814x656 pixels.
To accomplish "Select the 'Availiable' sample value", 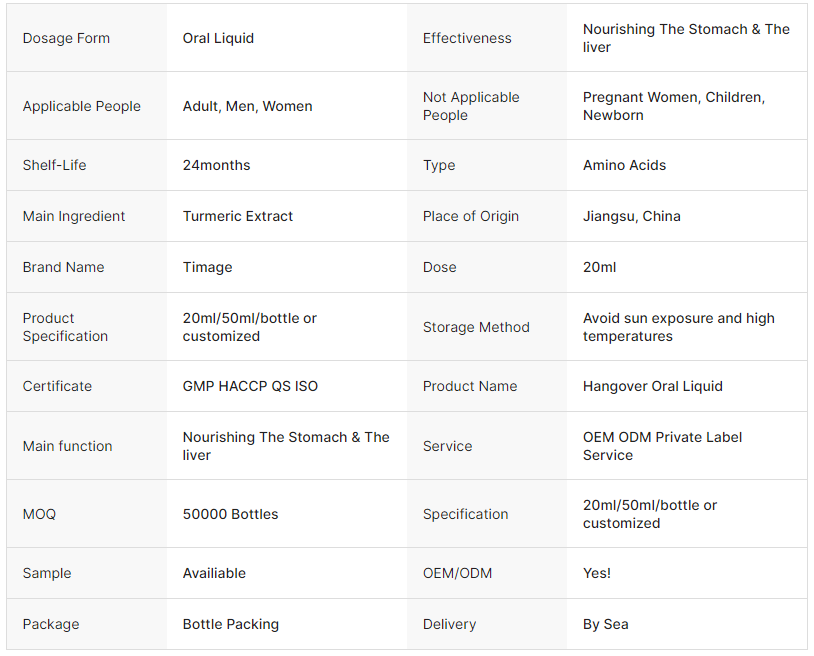I will (x=214, y=573).
